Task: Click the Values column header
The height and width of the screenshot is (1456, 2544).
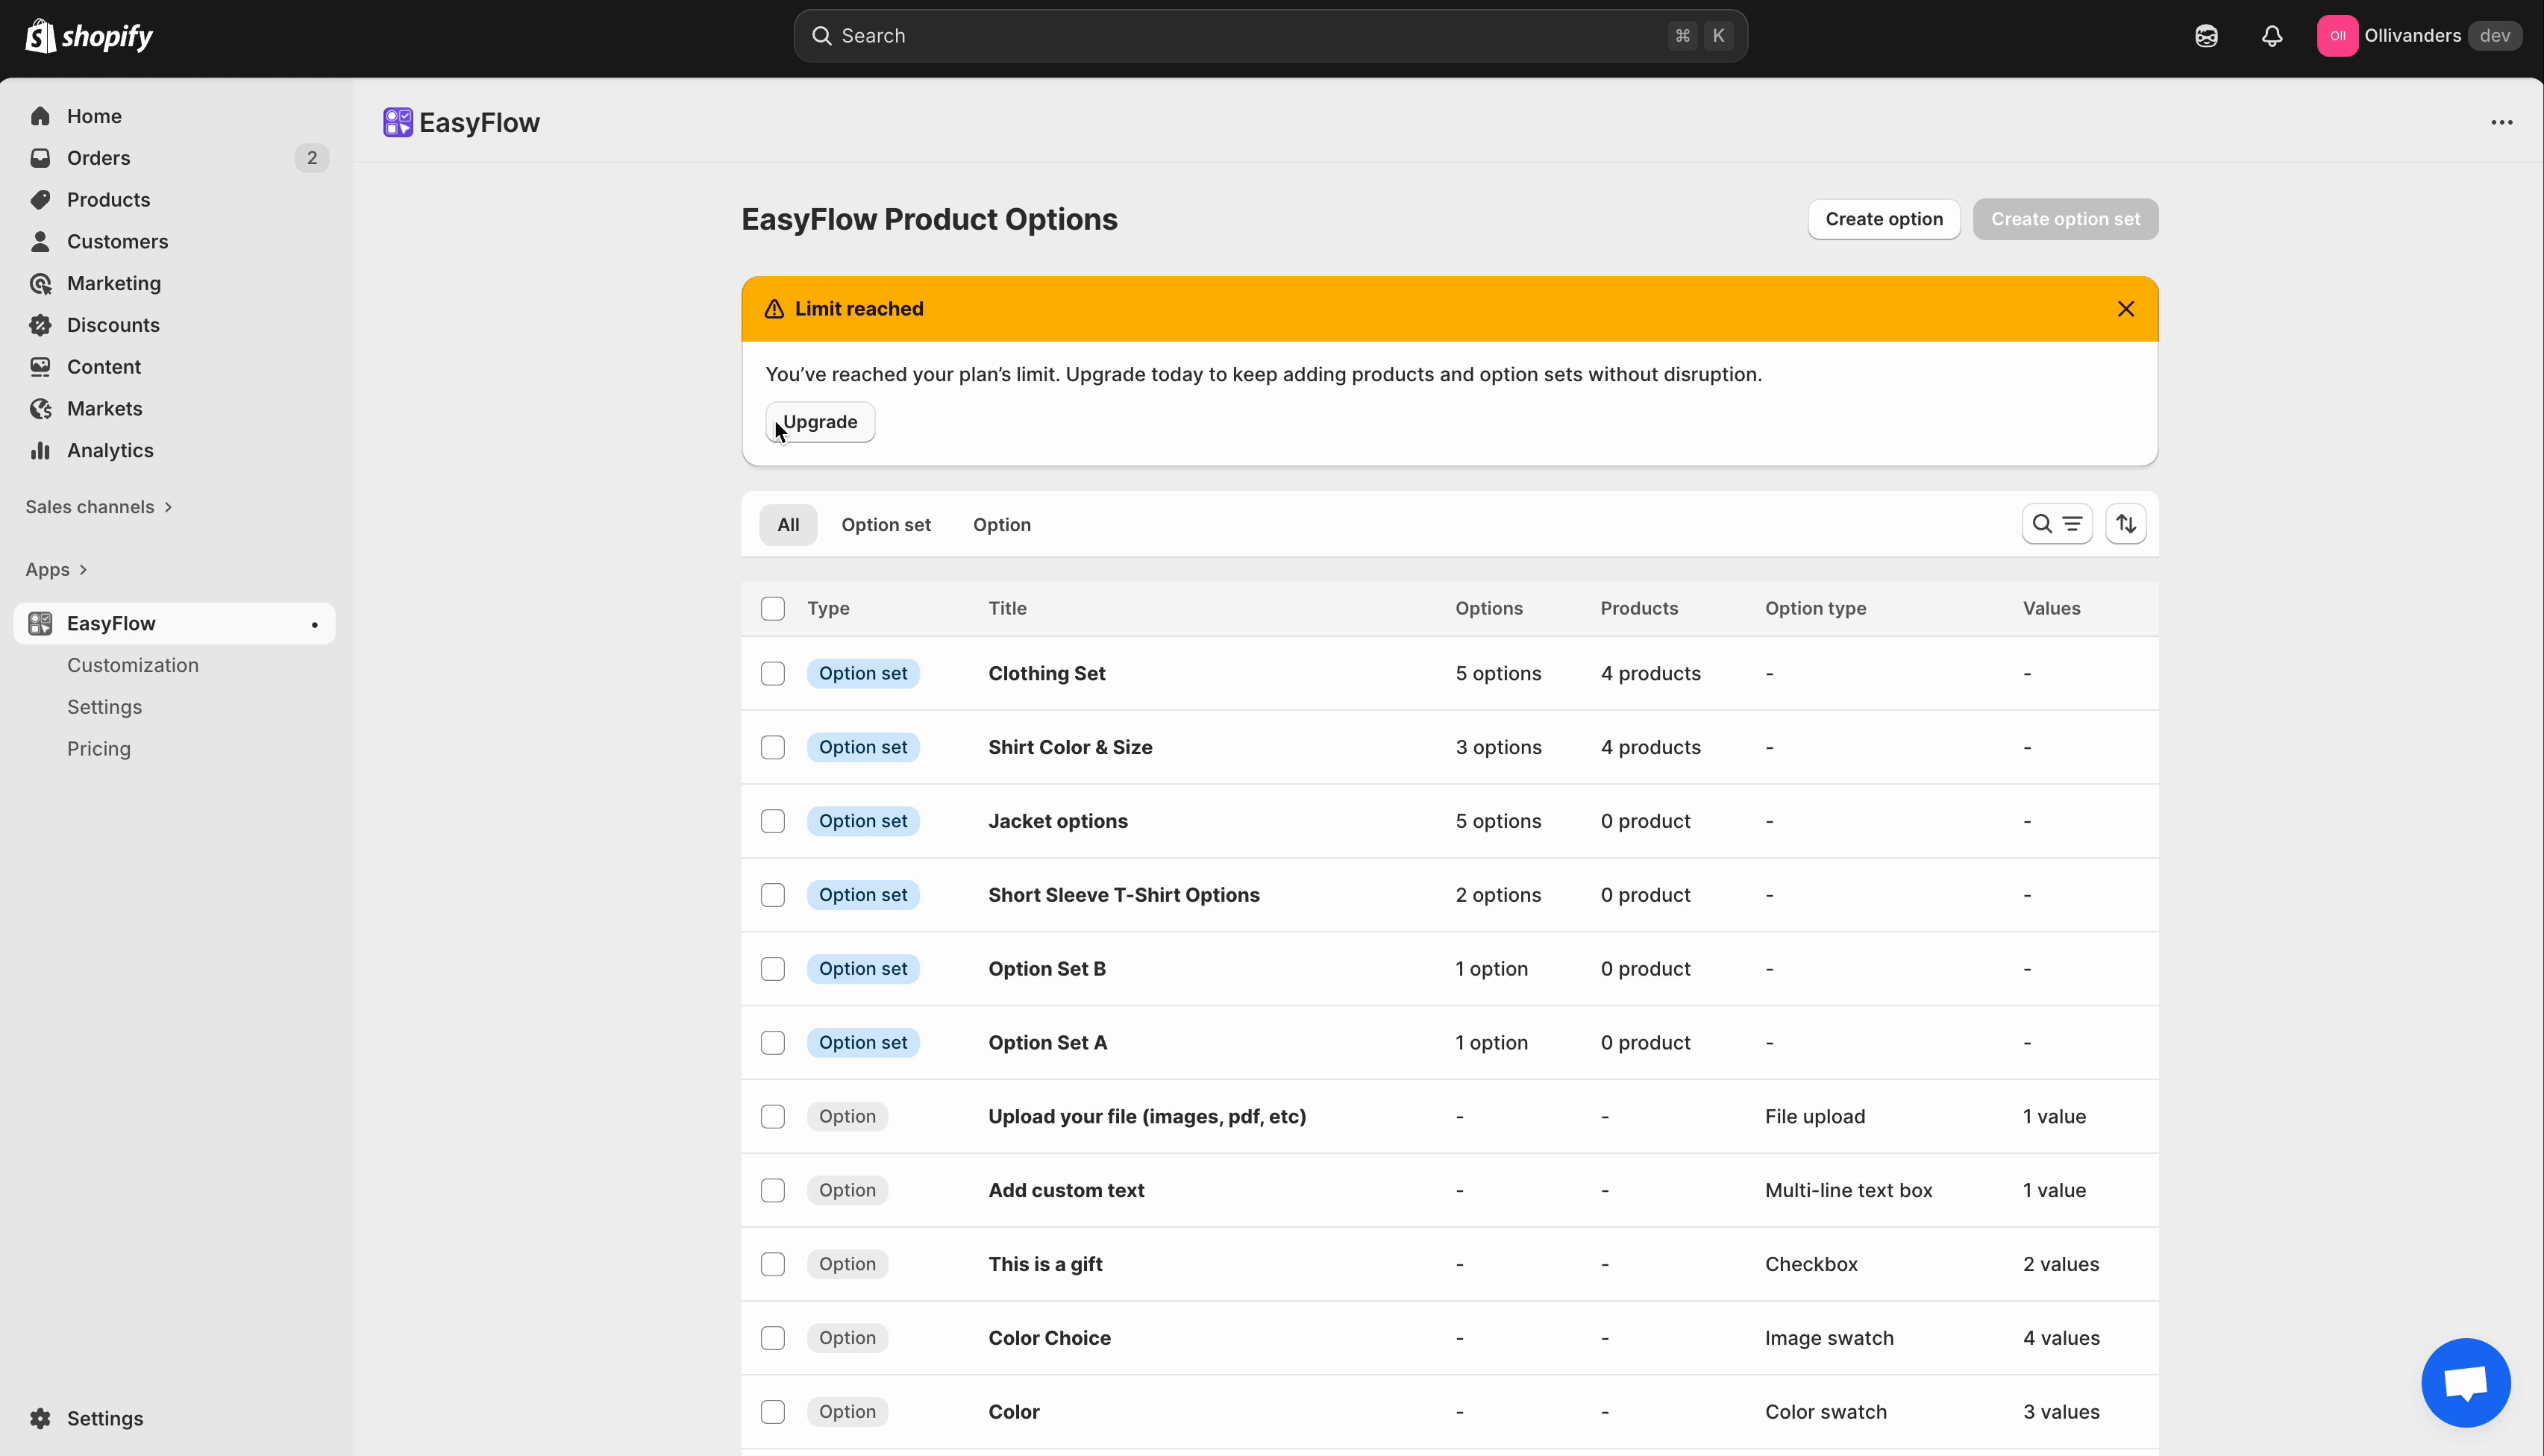Action: pyautogui.click(x=2052, y=609)
